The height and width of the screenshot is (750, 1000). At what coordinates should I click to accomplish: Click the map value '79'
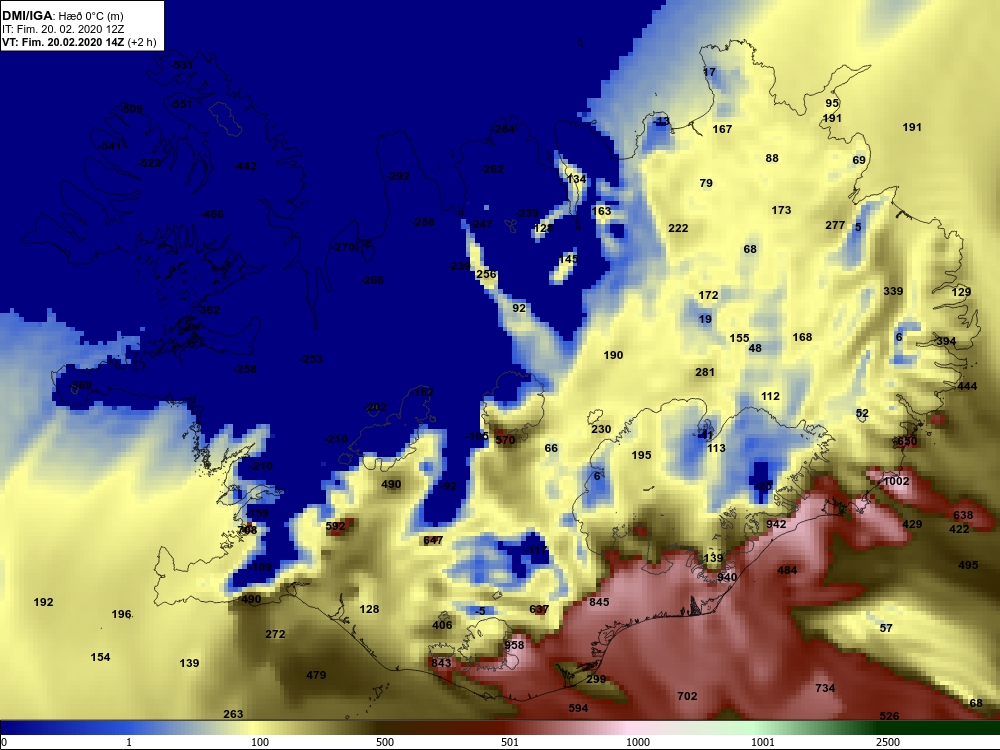pyautogui.click(x=706, y=183)
